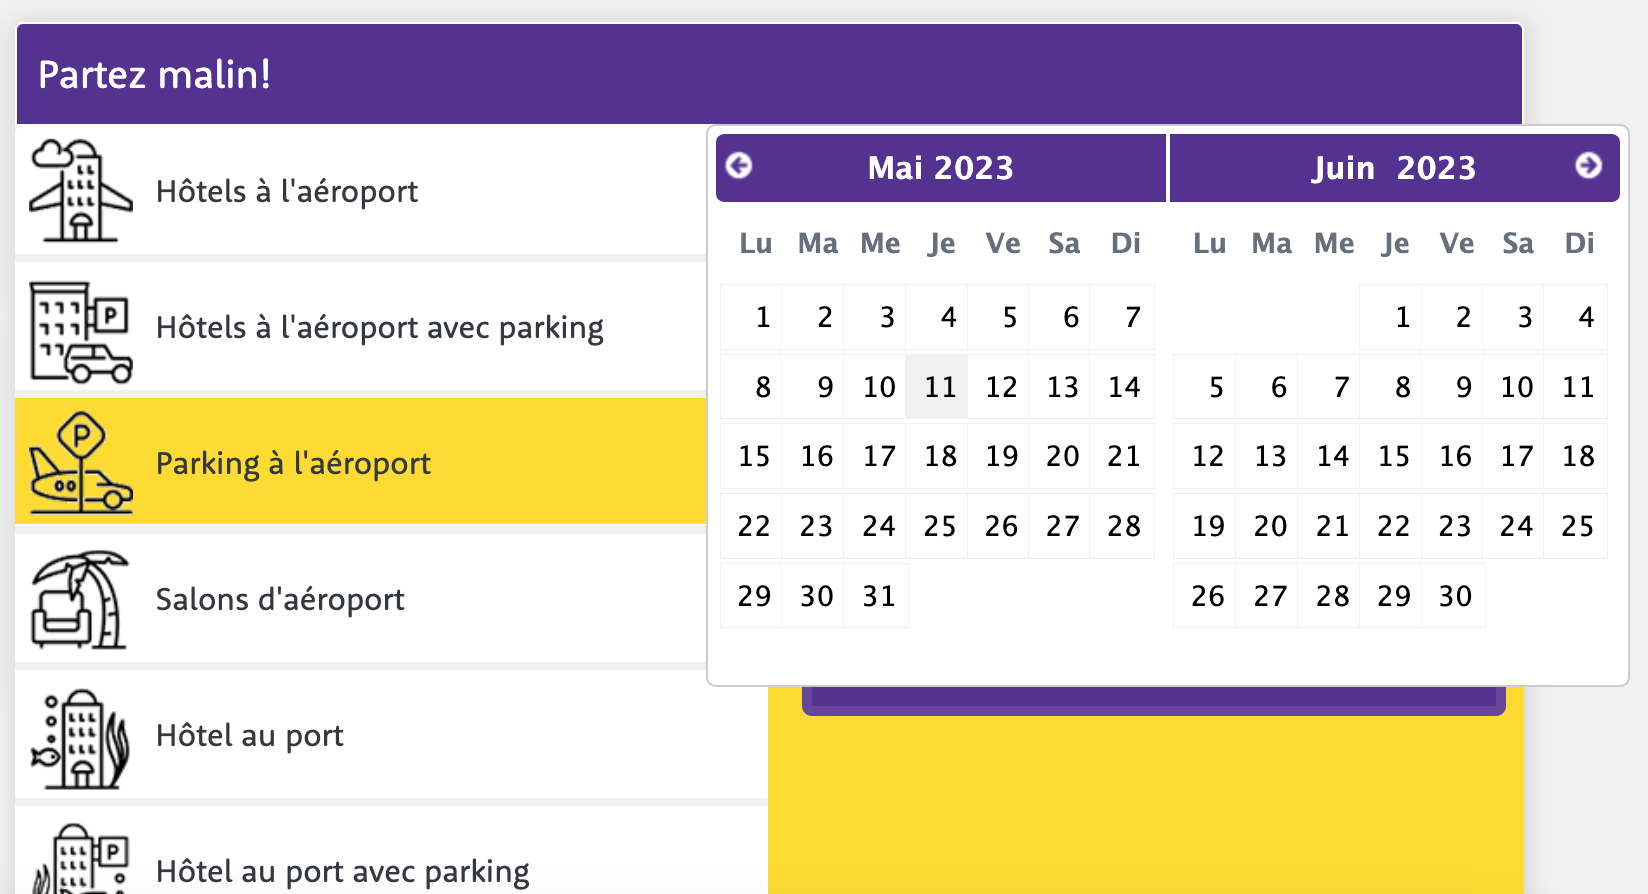Advance to next month using right arrow
Screen dimensions: 1648x894
click(1588, 165)
